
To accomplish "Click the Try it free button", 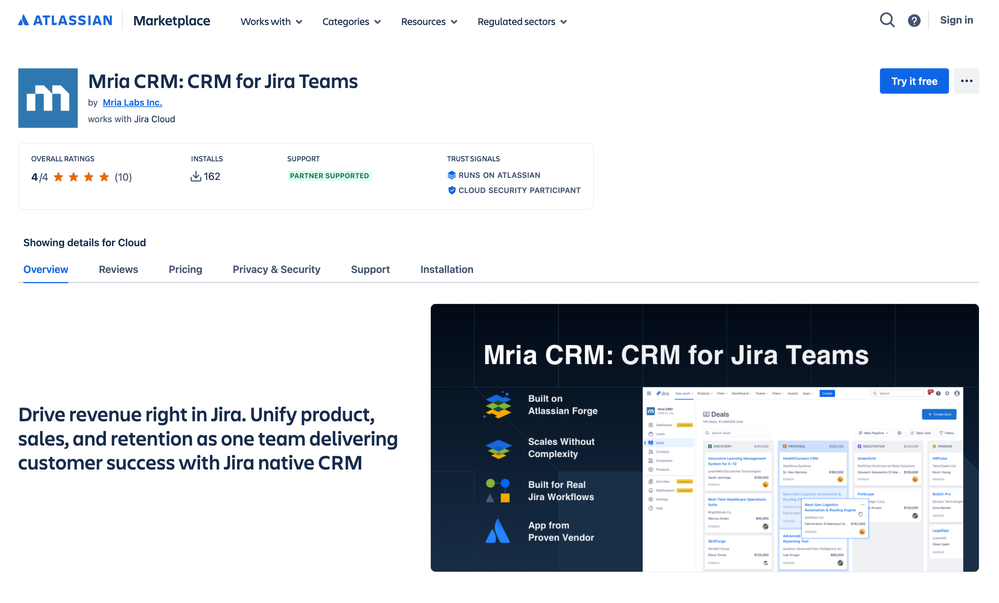I will pos(913,81).
